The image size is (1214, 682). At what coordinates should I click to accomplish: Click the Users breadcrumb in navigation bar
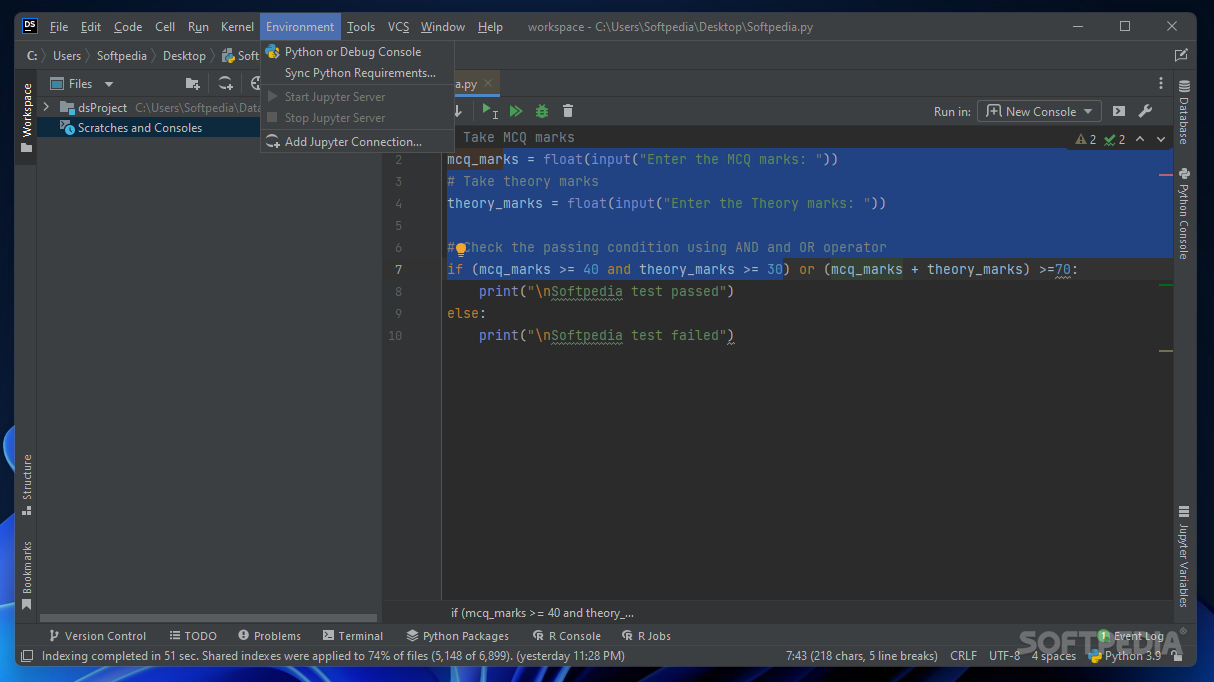pyautogui.click(x=67, y=56)
